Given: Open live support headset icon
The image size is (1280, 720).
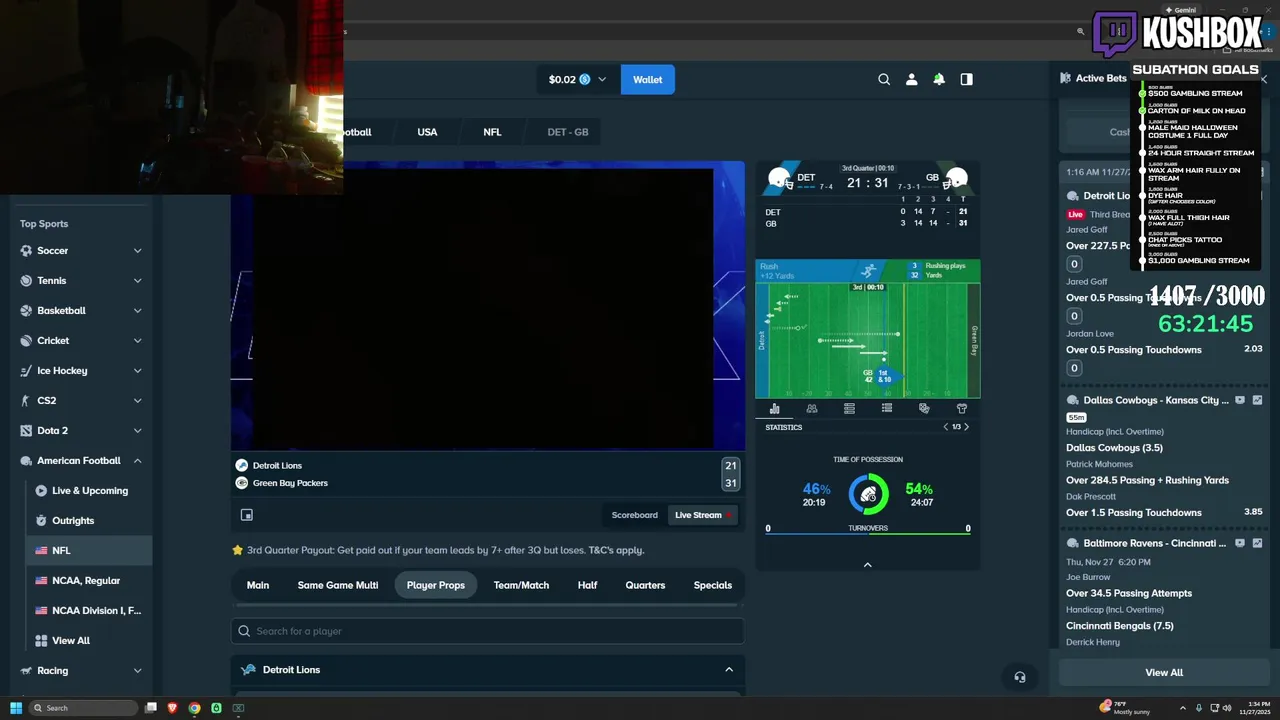Looking at the screenshot, I should (1020, 677).
